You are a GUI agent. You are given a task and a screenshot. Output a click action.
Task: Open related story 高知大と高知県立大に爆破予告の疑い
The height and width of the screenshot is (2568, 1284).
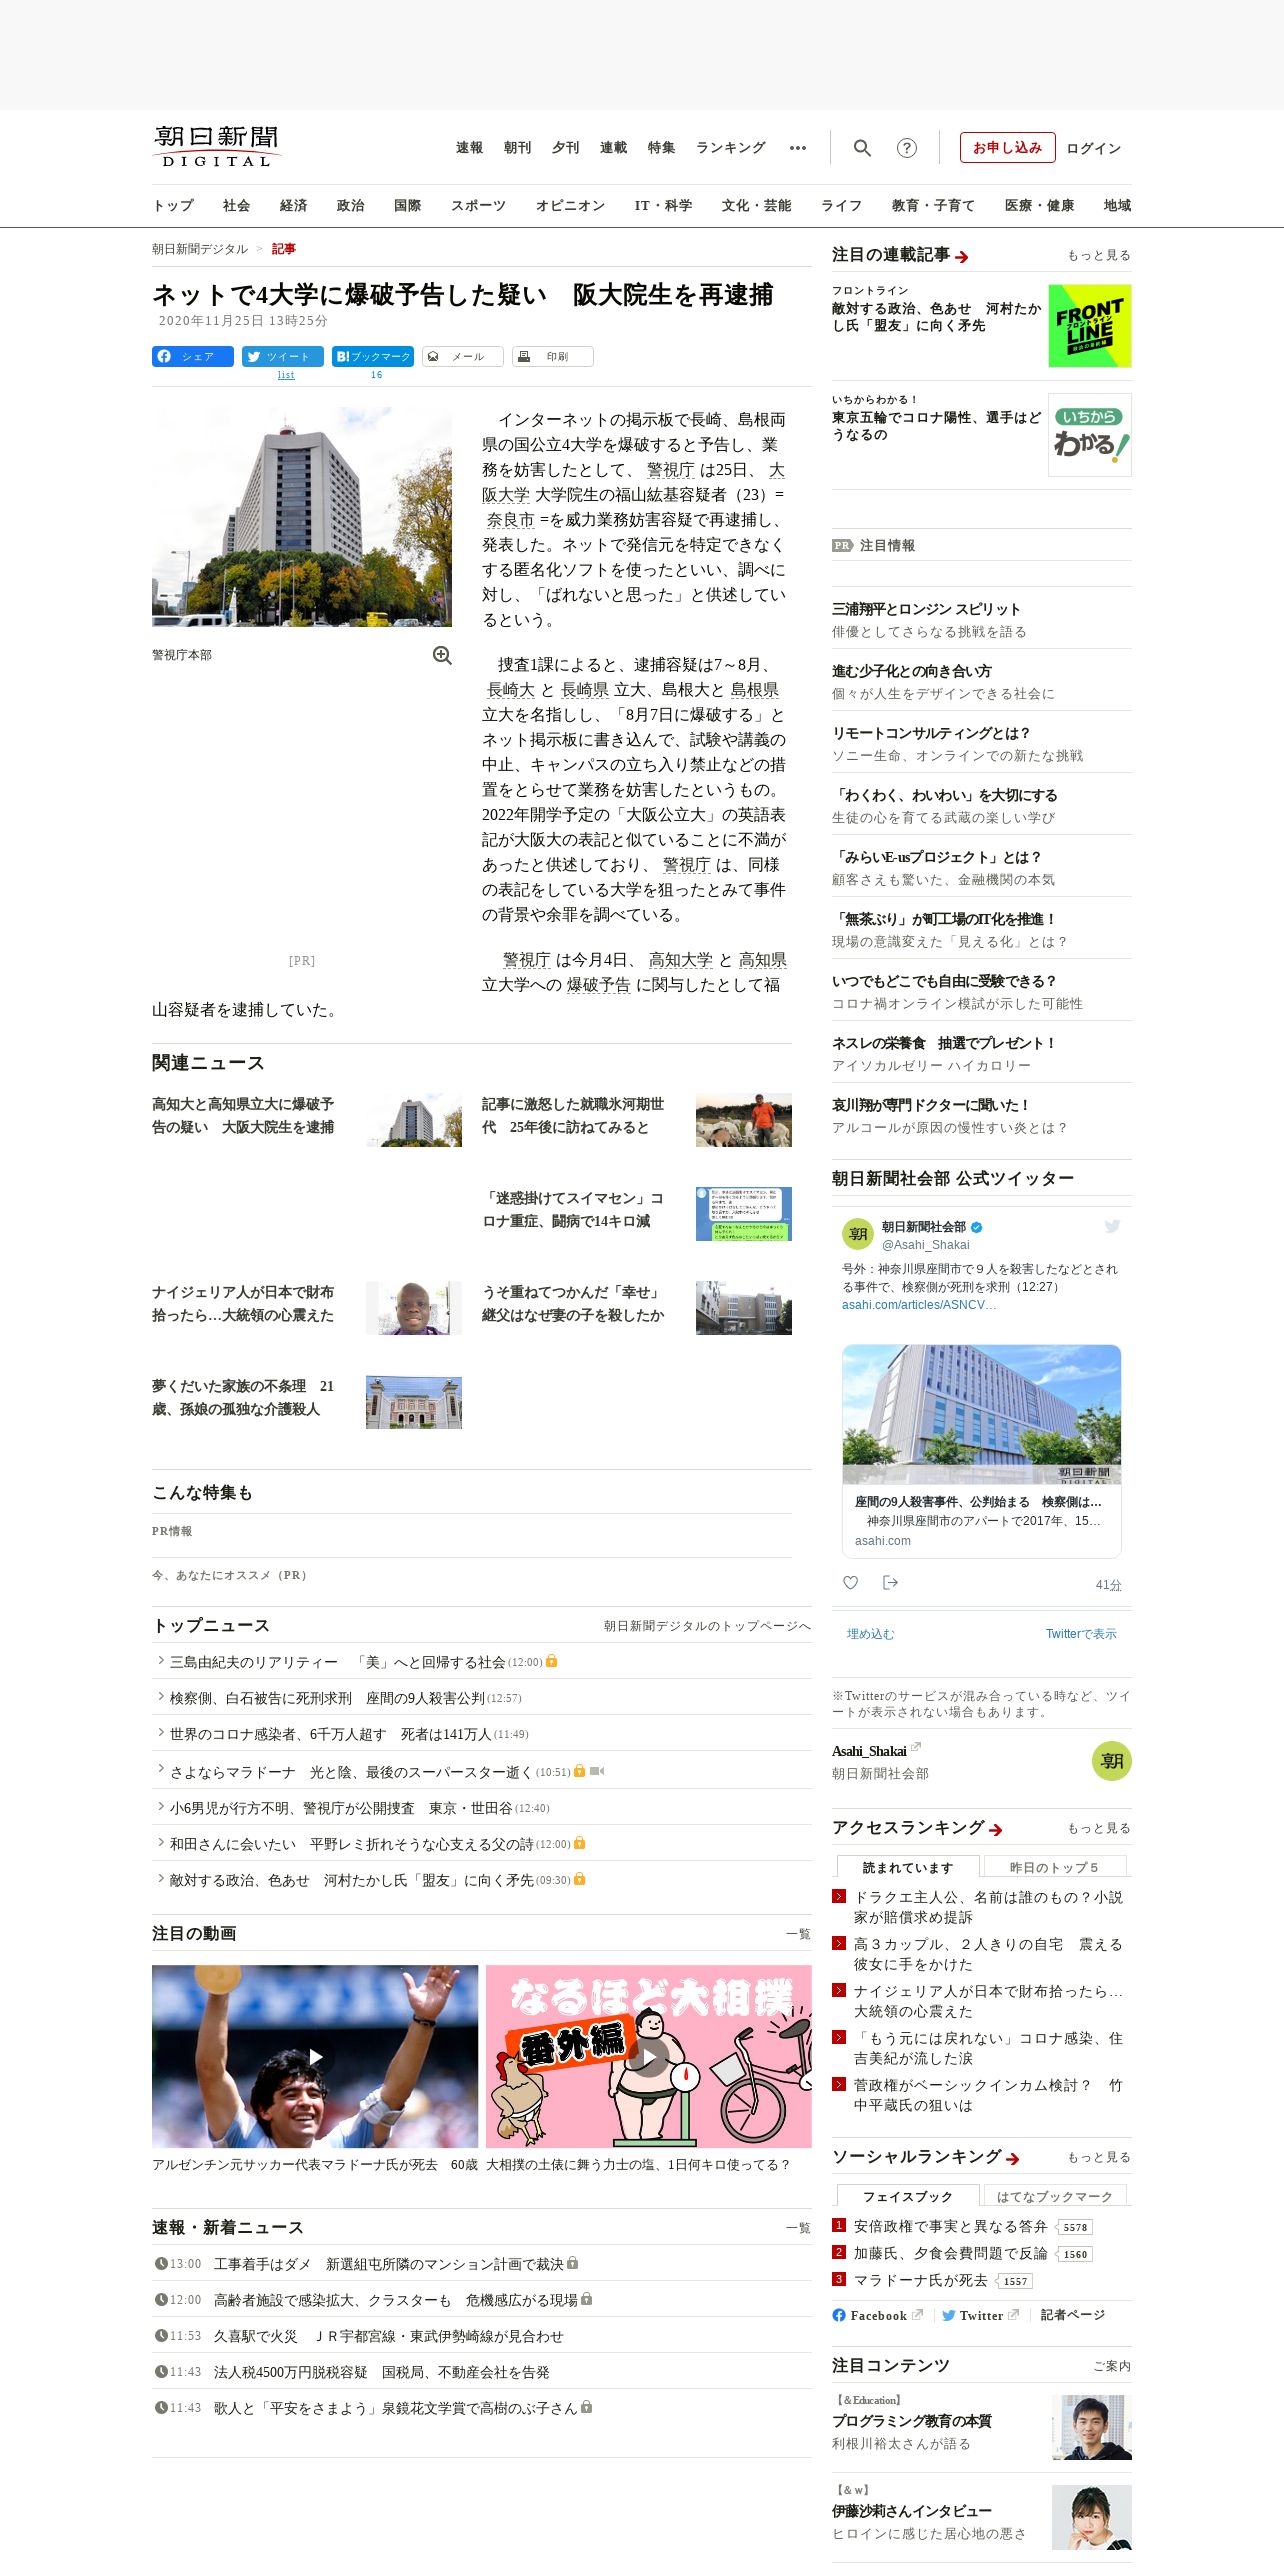point(243,1115)
